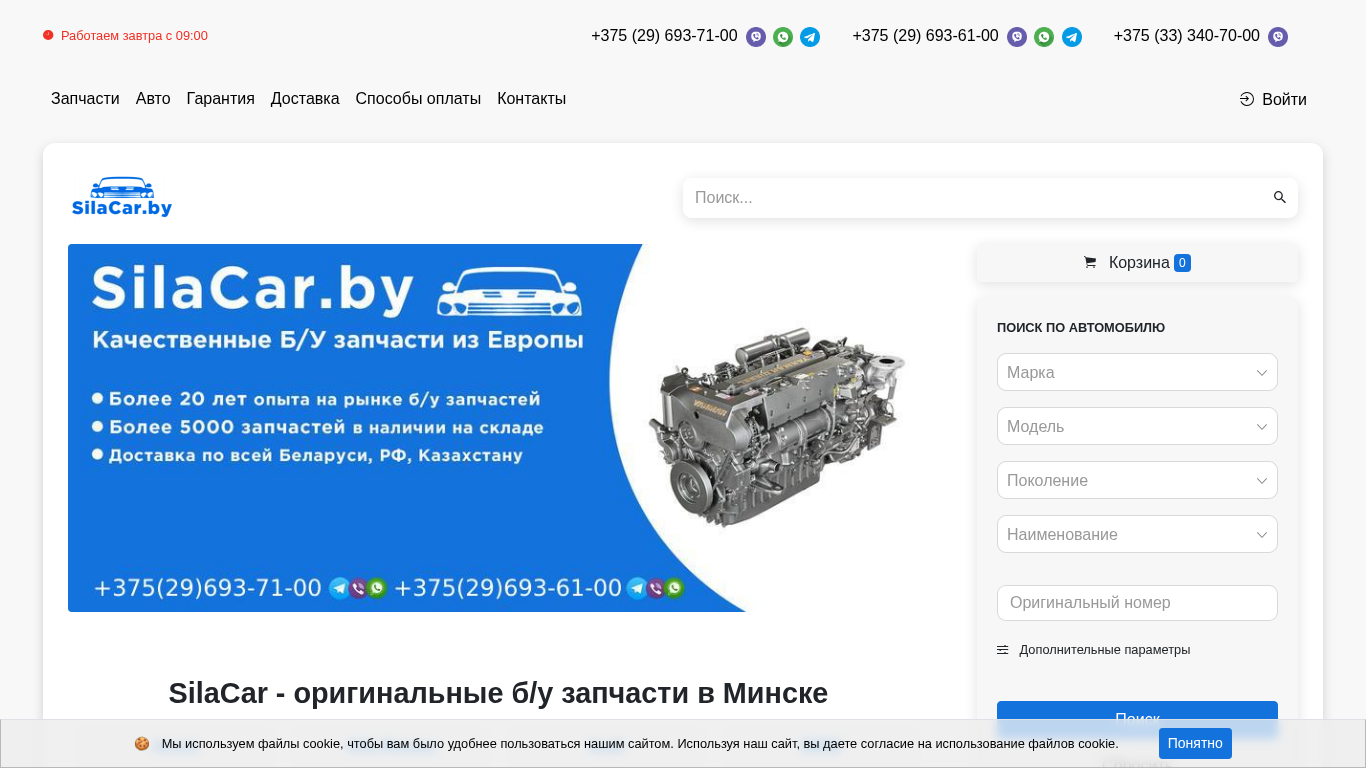Go to the Авто section
The width and height of the screenshot is (1366, 768).
pos(153,99)
